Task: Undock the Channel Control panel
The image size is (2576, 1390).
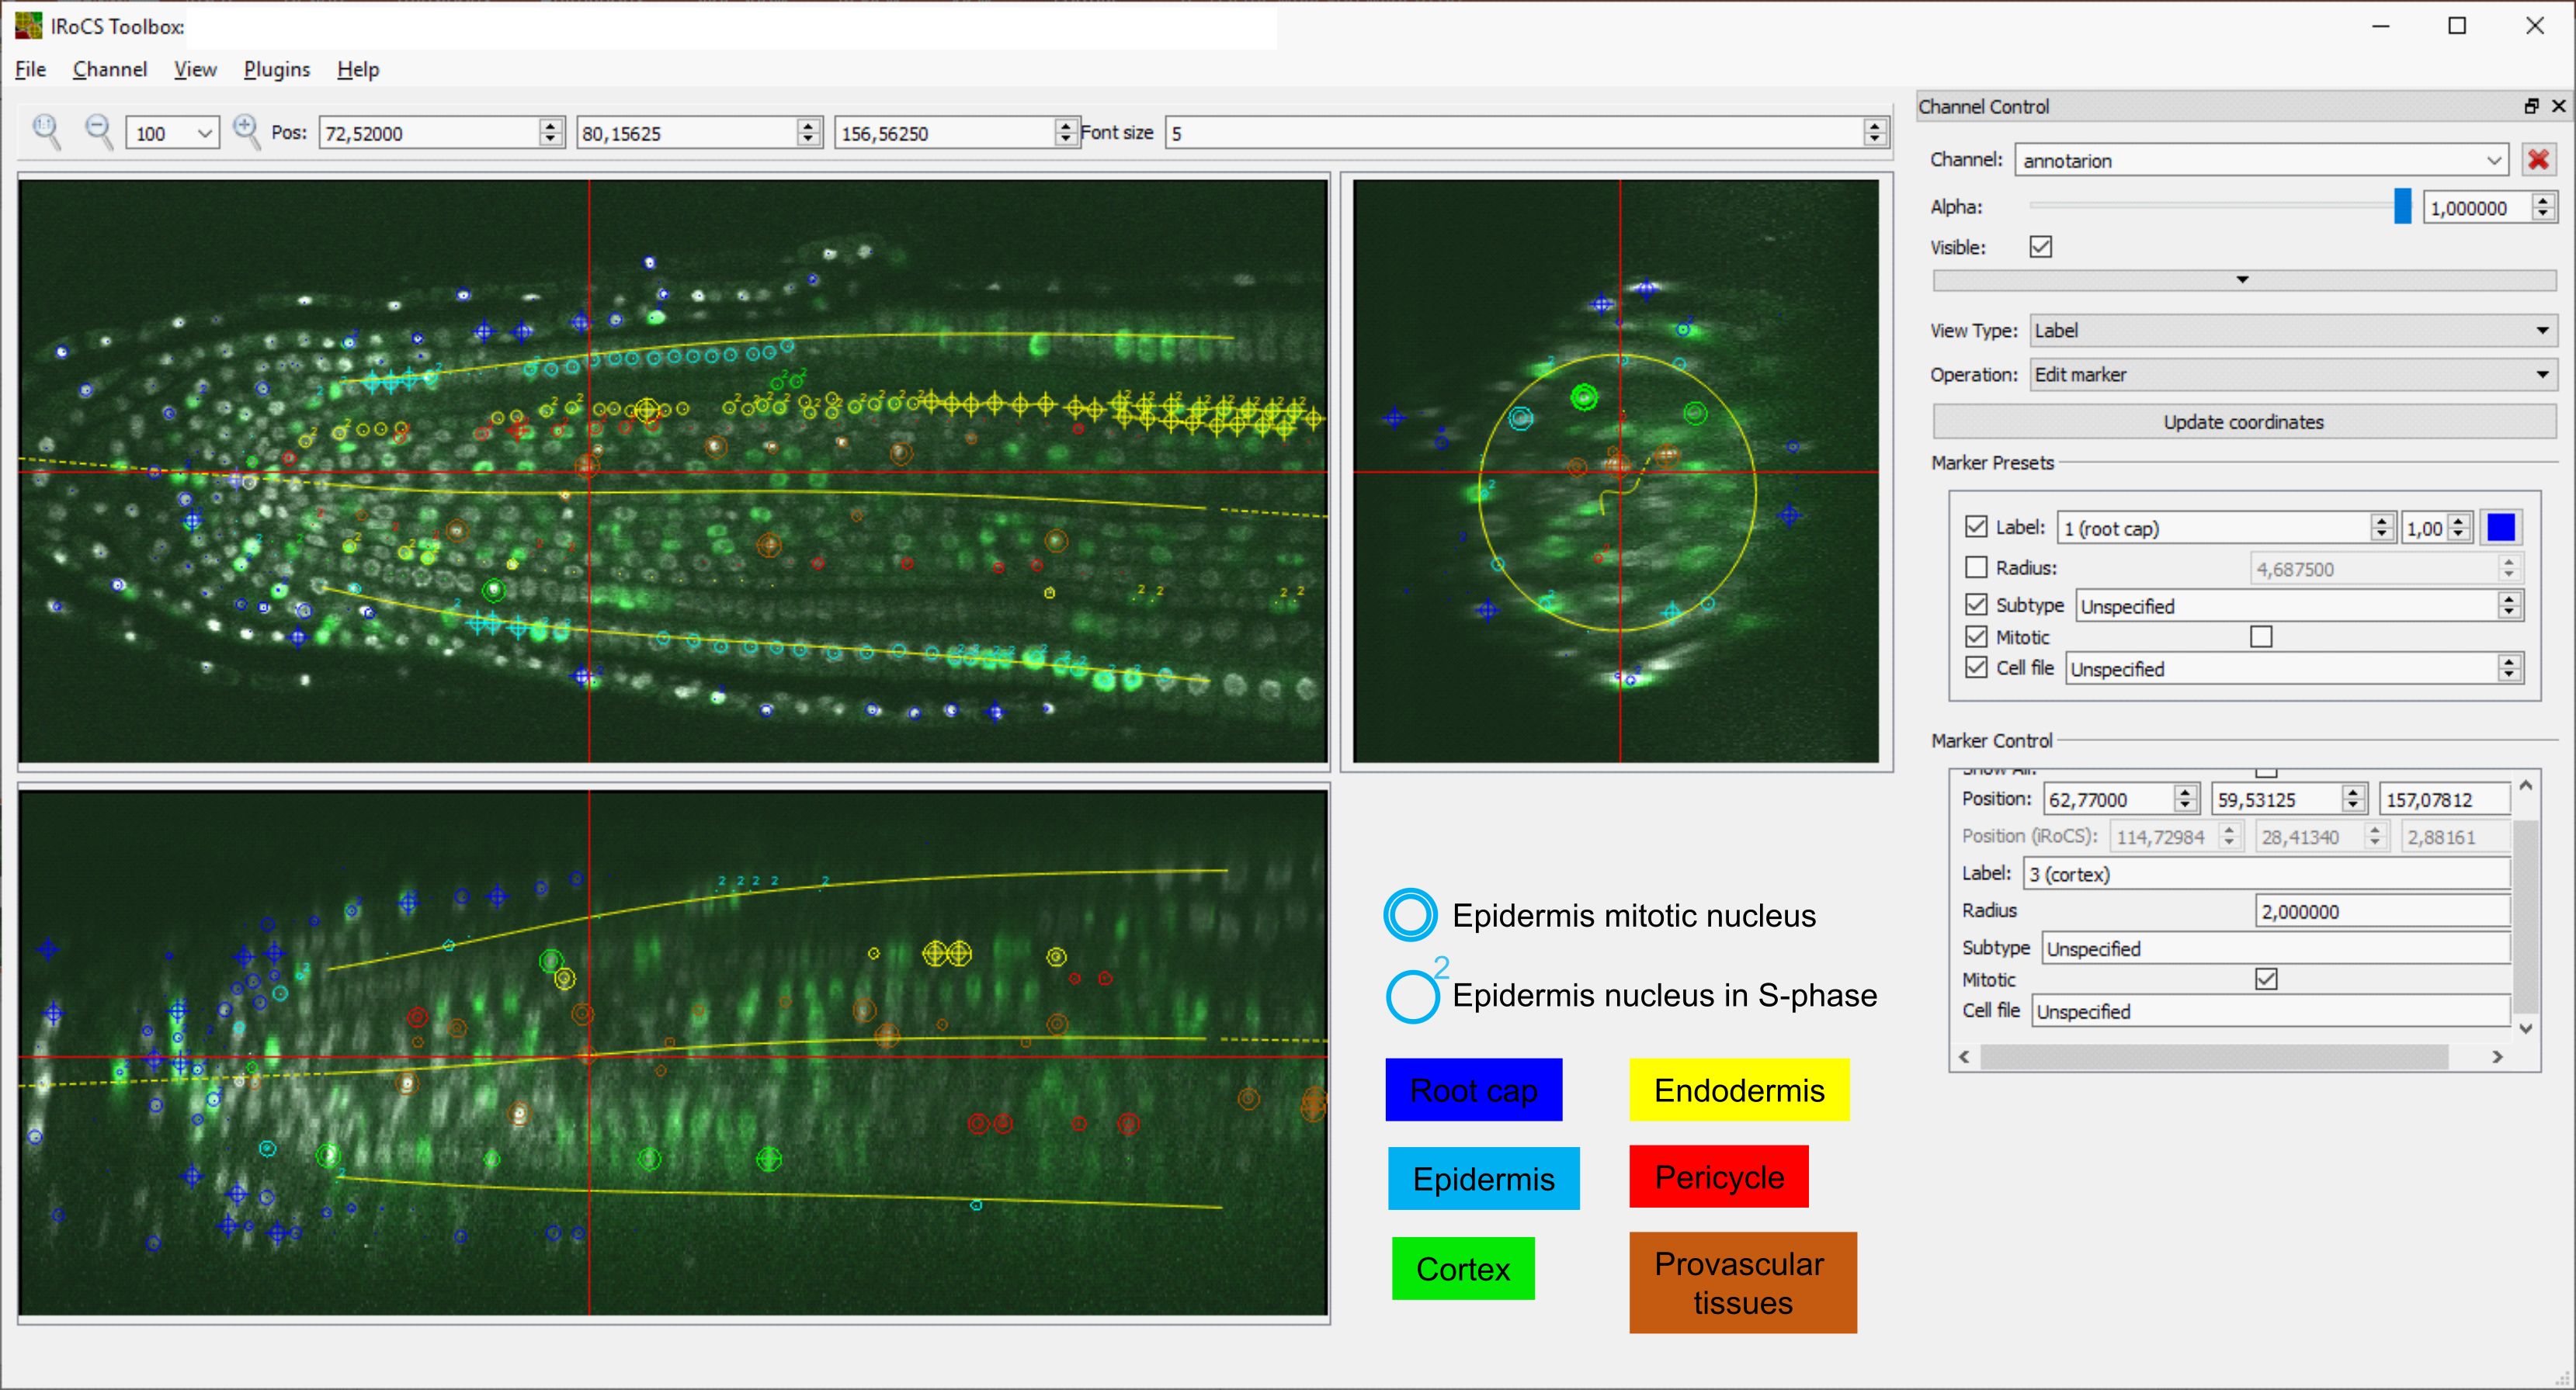Action: click(2531, 106)
